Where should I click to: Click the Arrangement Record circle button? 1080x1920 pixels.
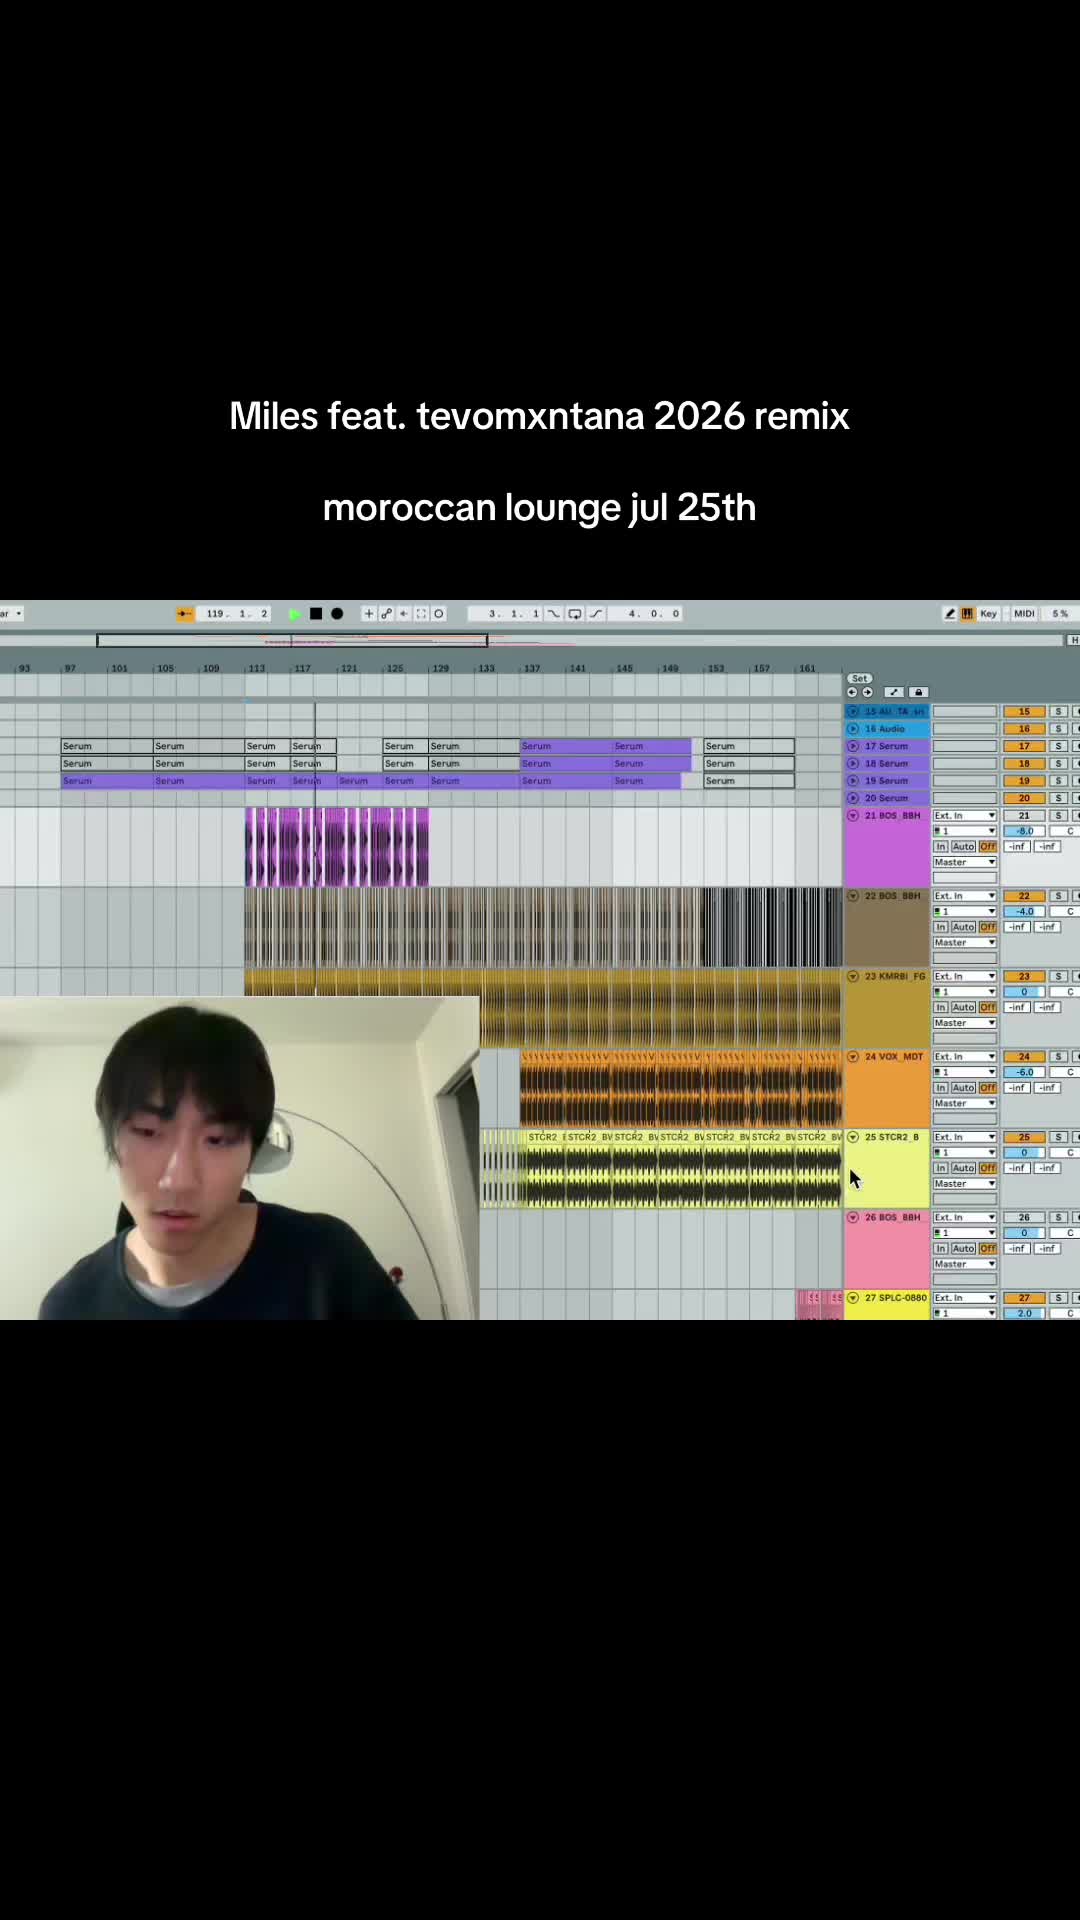click(x=337, y=614)
